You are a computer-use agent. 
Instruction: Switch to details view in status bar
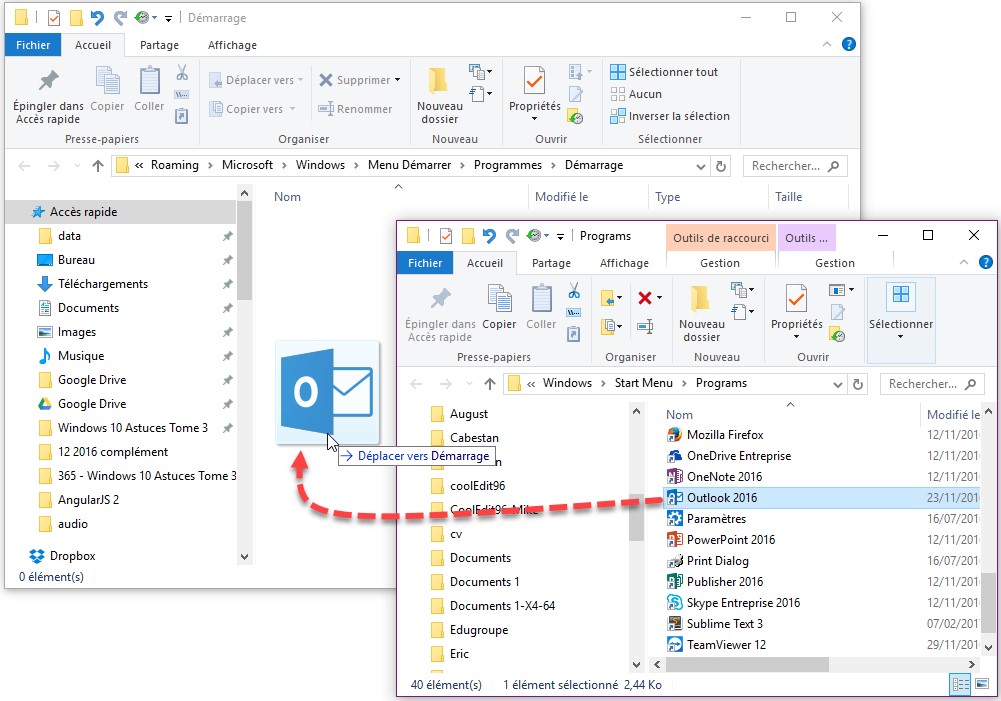click(x=959, y=684)
